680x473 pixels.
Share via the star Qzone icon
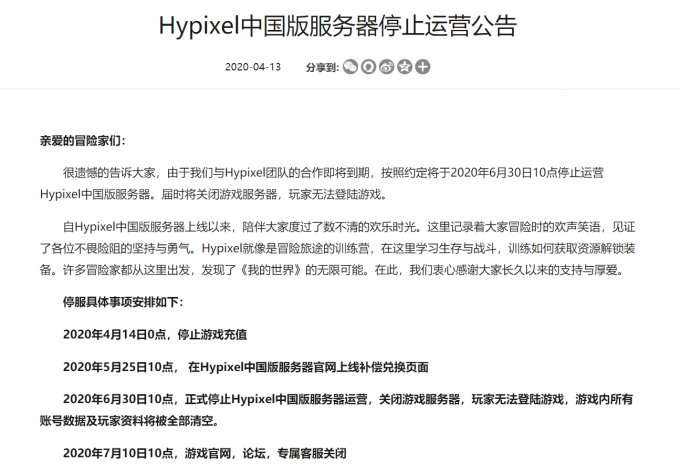(x=405, y=67)
